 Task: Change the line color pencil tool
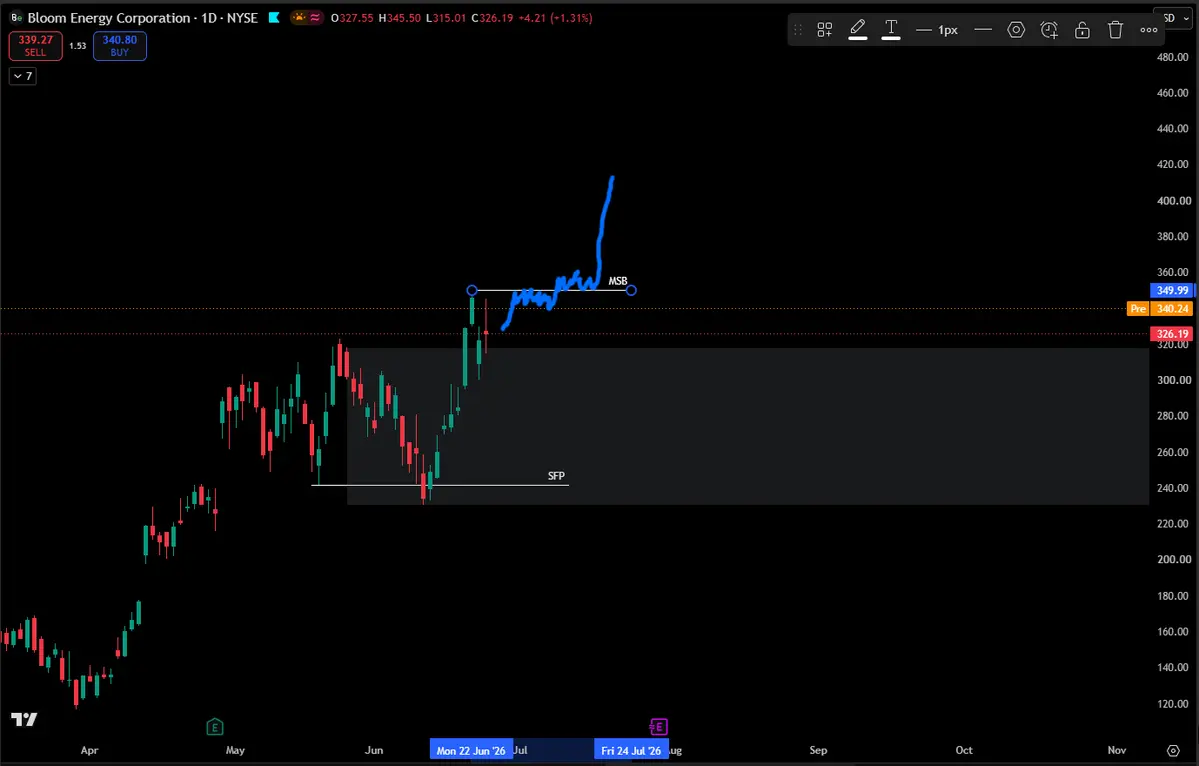pyautogui.click(x=858, y=29)
